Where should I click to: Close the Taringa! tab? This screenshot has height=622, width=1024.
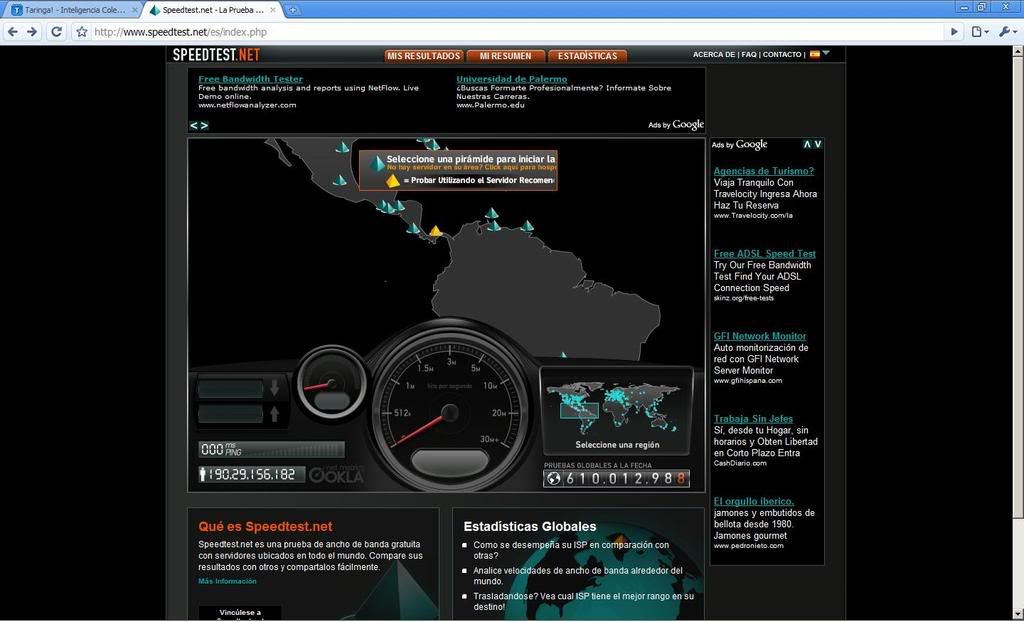135,10
